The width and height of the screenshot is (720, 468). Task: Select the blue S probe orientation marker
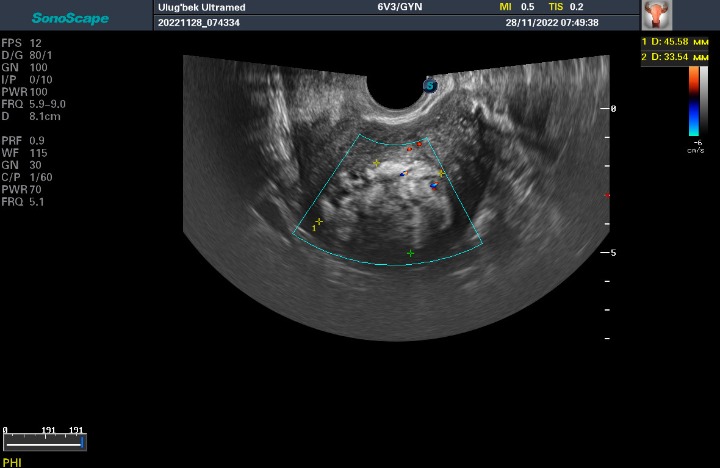pyautogui.click(x=431, y=86)
